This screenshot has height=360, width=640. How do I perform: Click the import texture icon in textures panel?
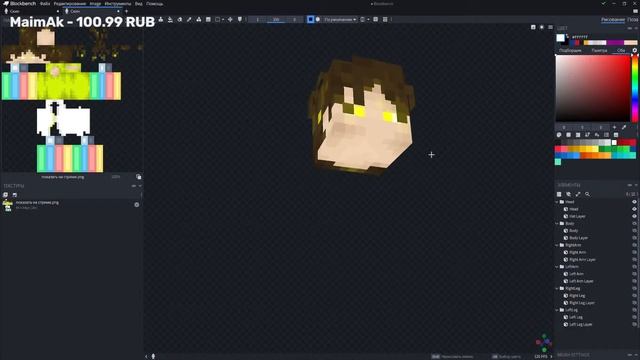(6, 195)
